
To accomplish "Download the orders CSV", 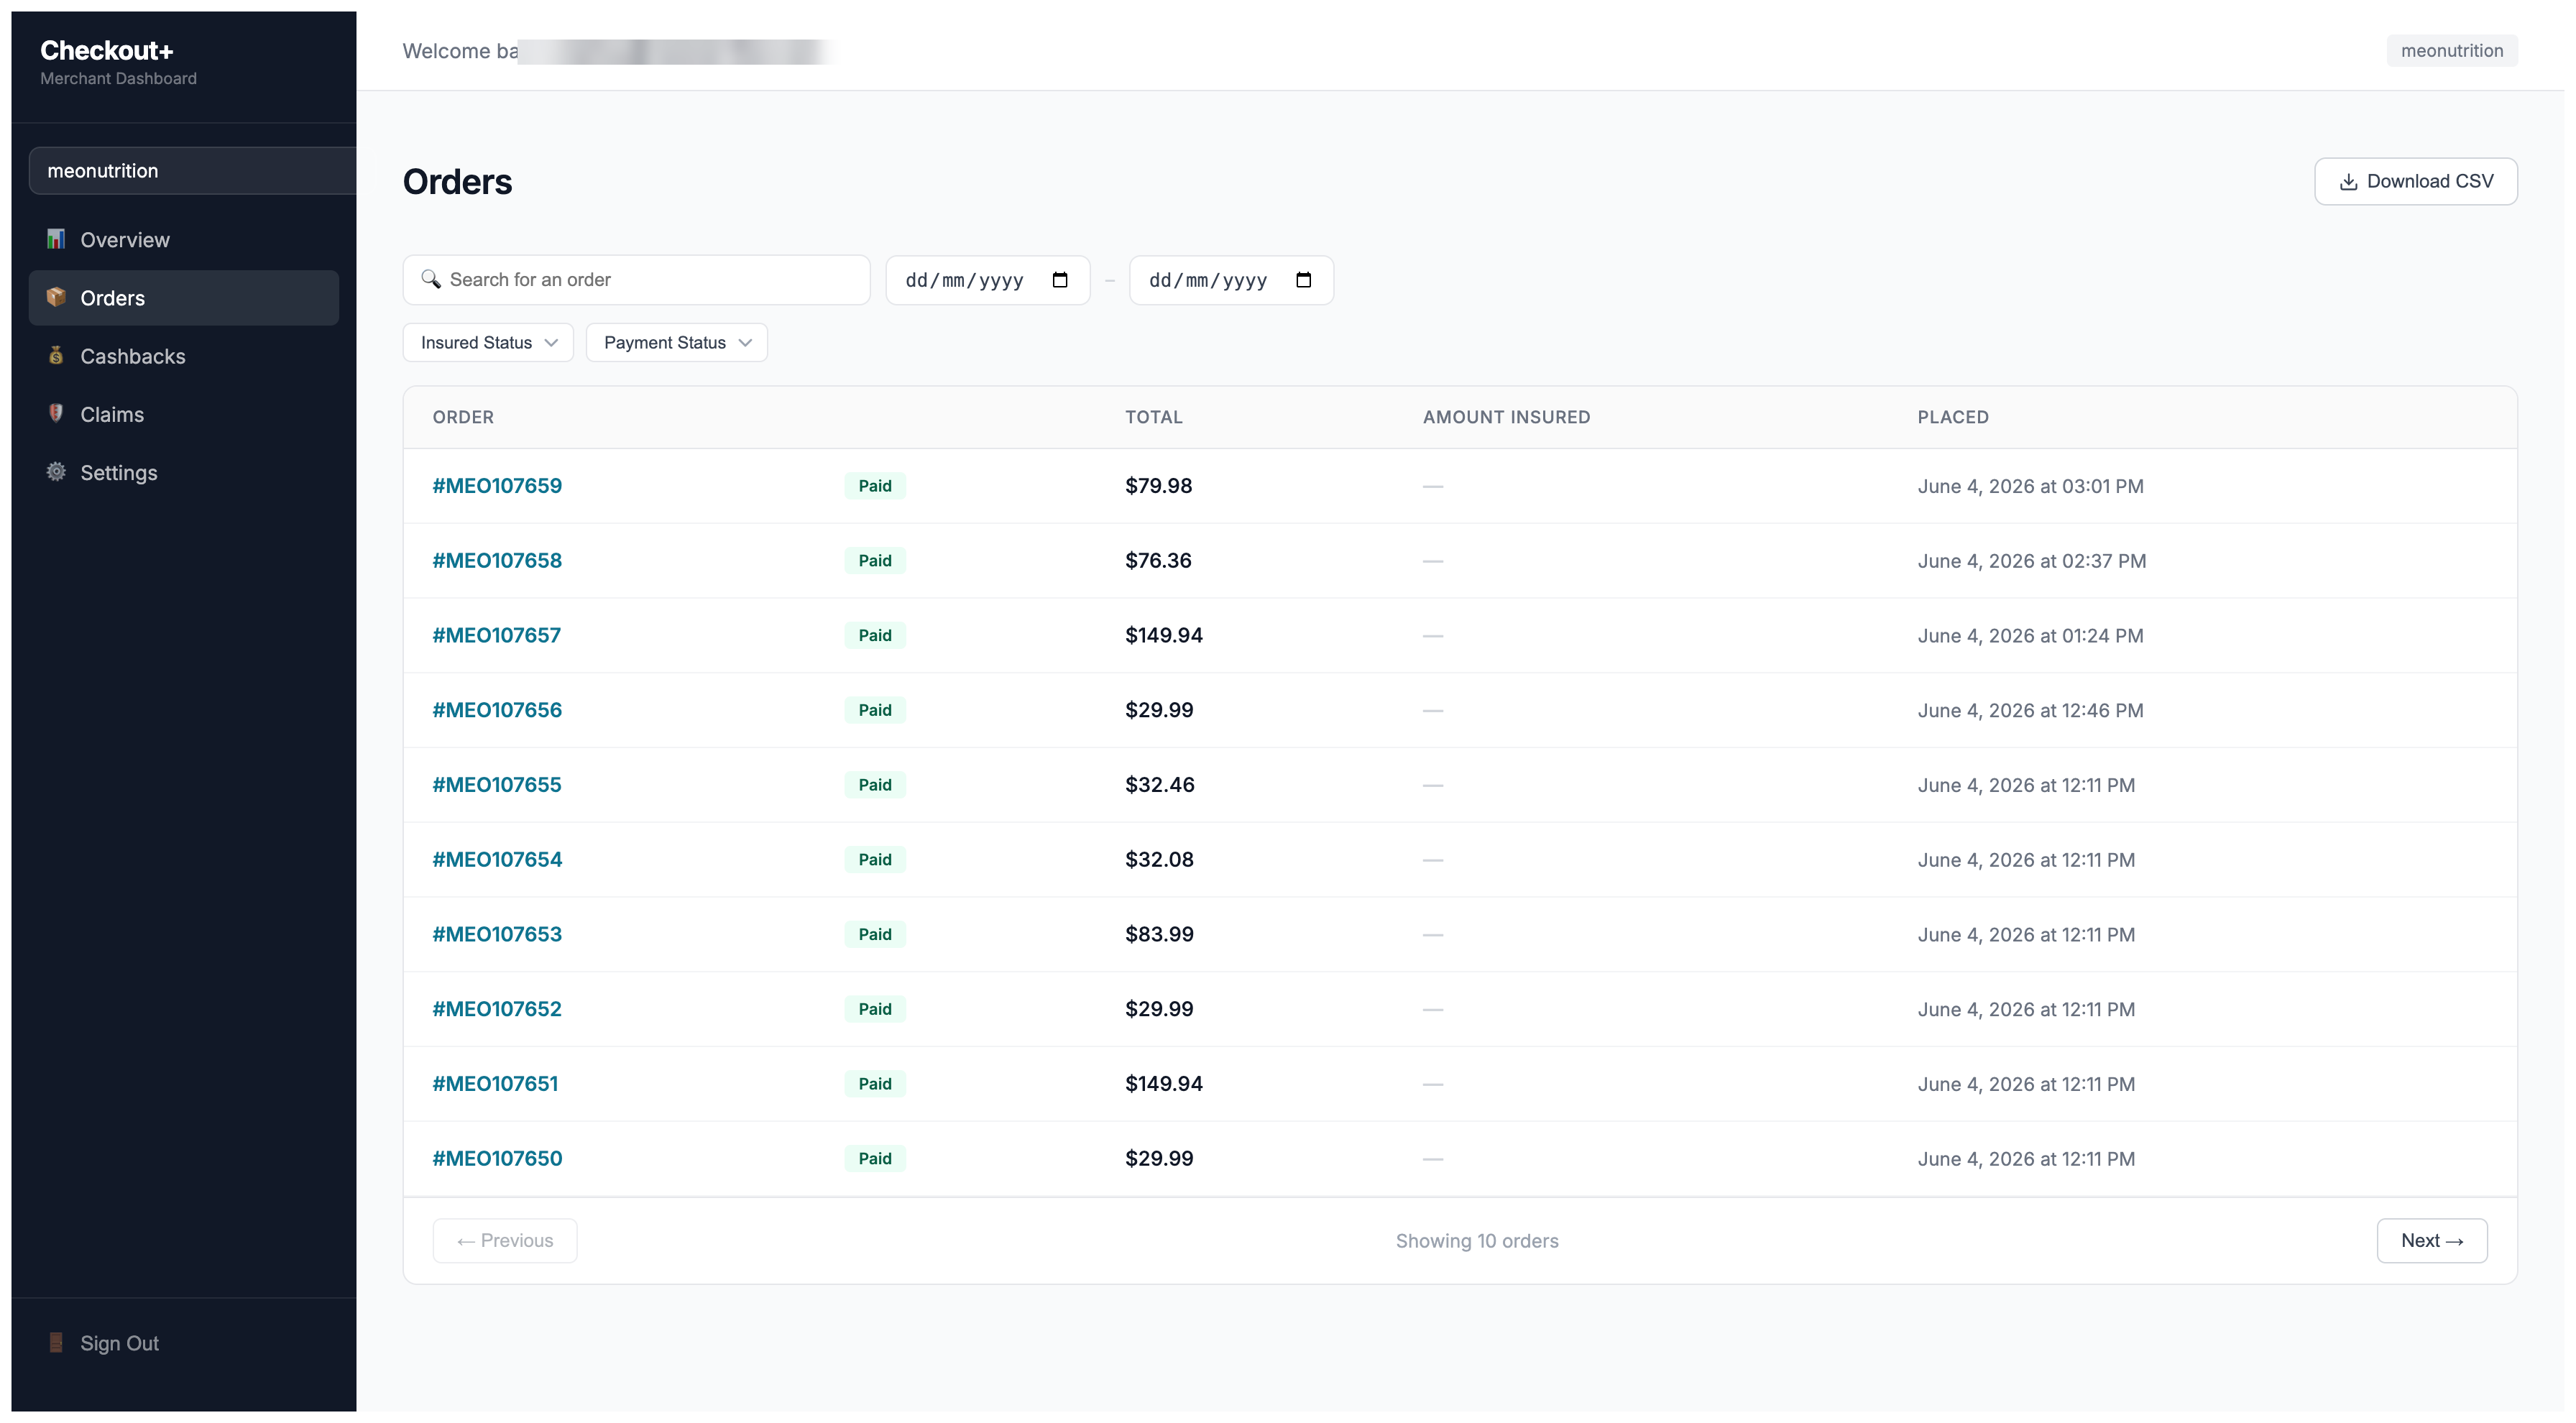I will pyautogui.click(x=2415, y=181).
